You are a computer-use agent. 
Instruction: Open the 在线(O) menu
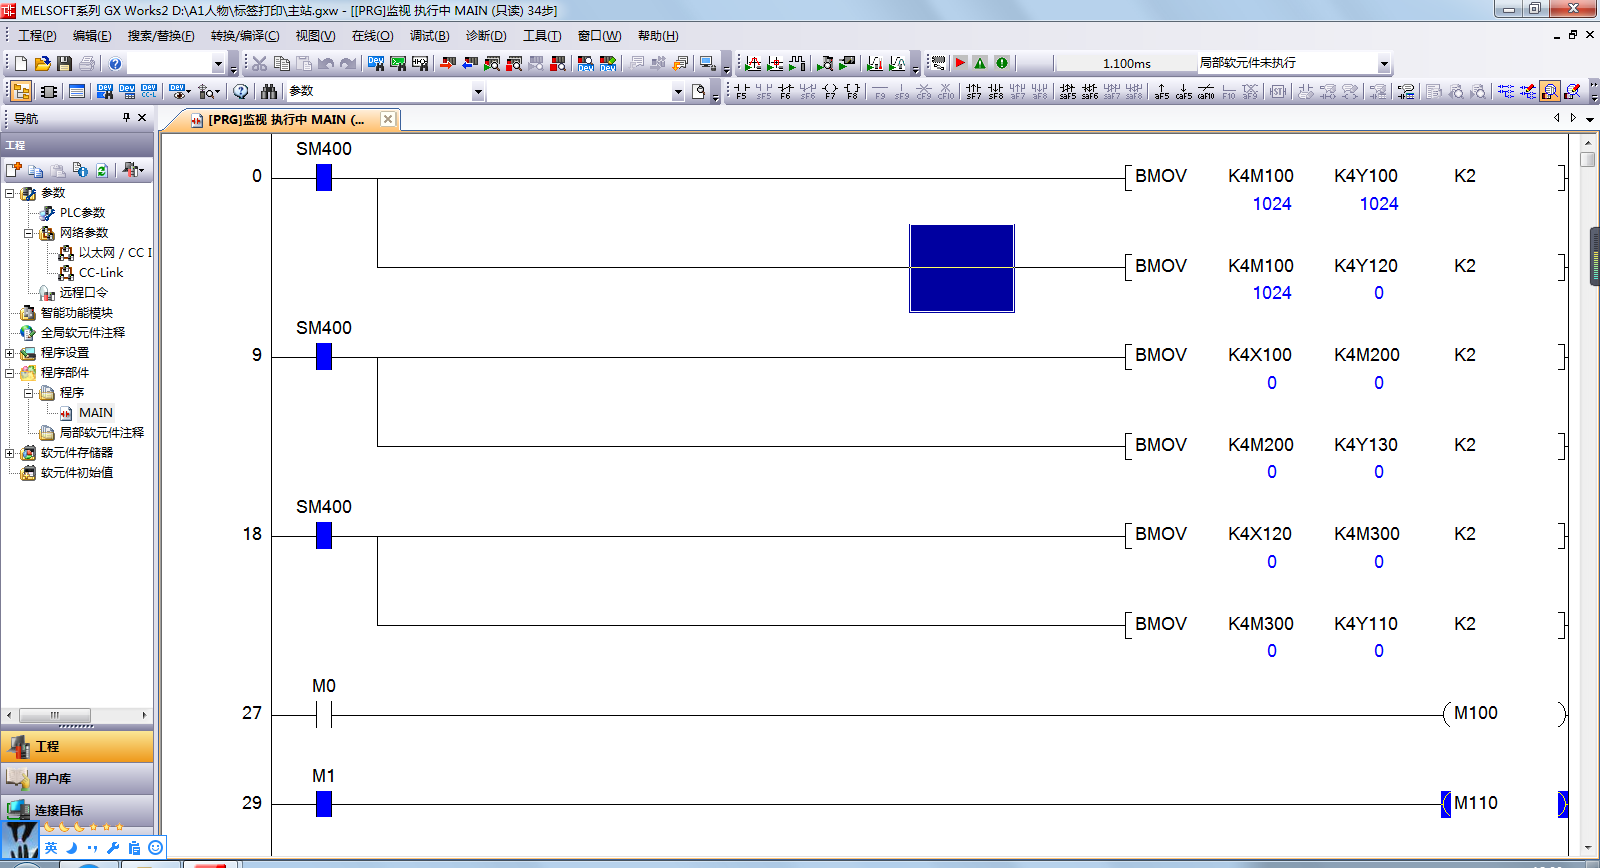pyautogui.click(x=372, y=36)
